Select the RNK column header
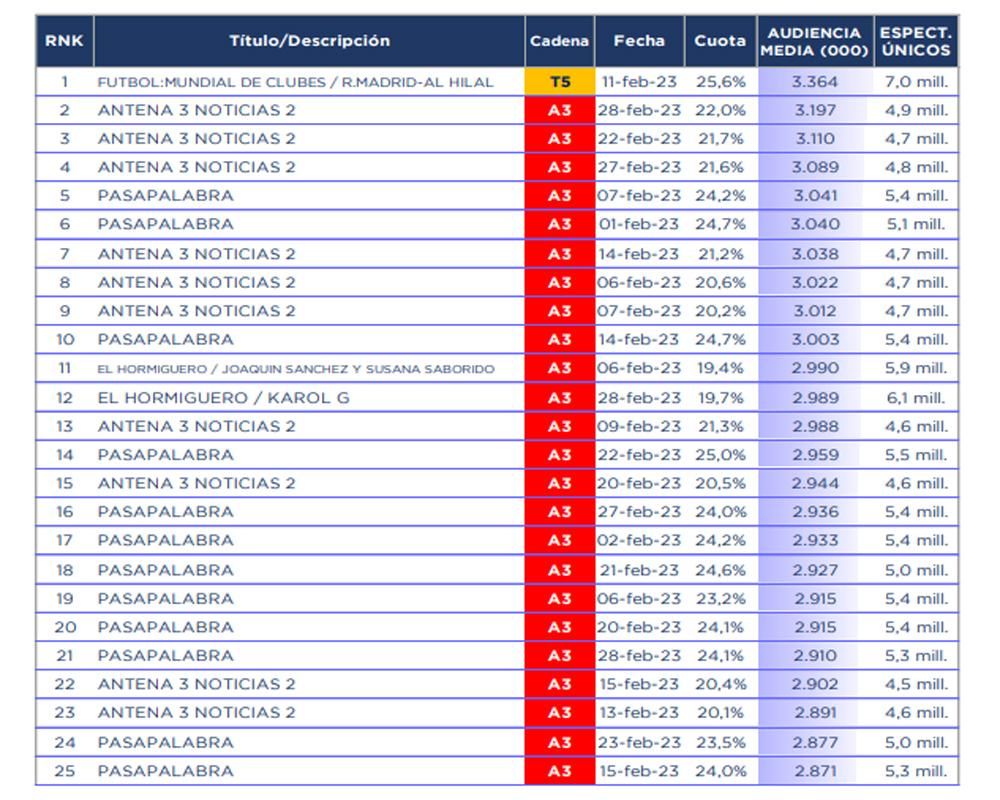The image size is (1000, 800). click(x=65, y=41)
